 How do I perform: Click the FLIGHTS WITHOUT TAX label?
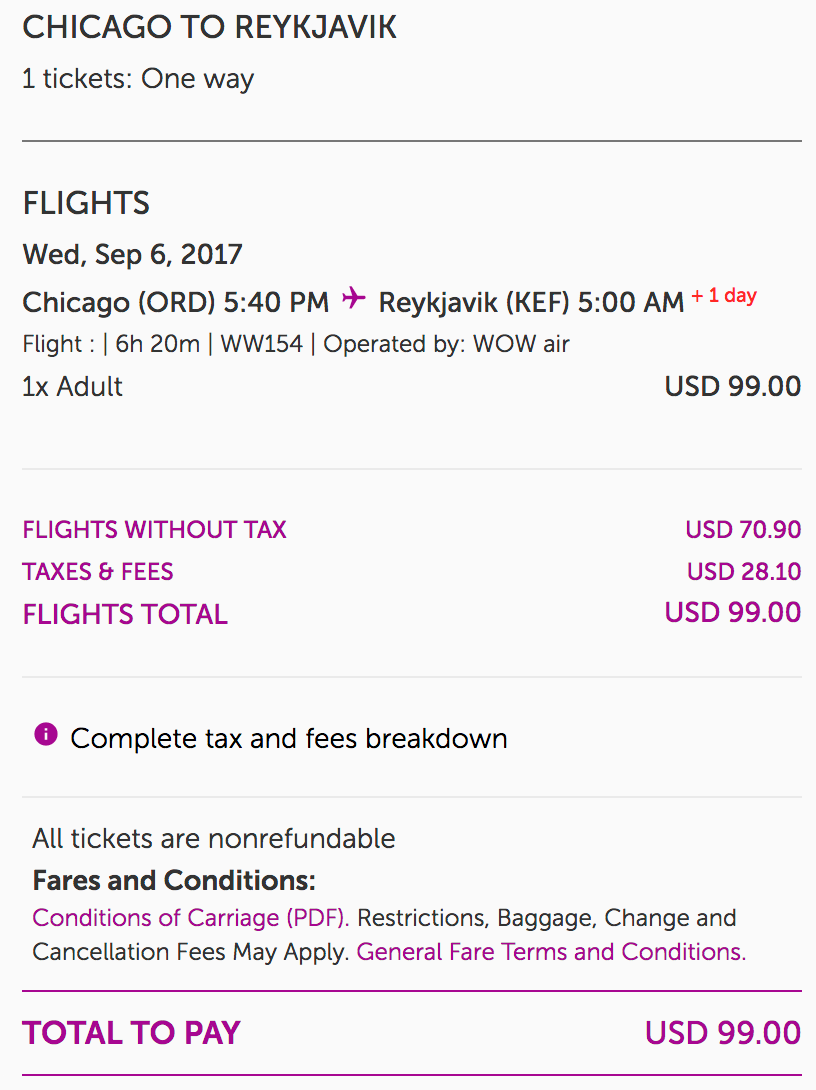coord(154,529)
